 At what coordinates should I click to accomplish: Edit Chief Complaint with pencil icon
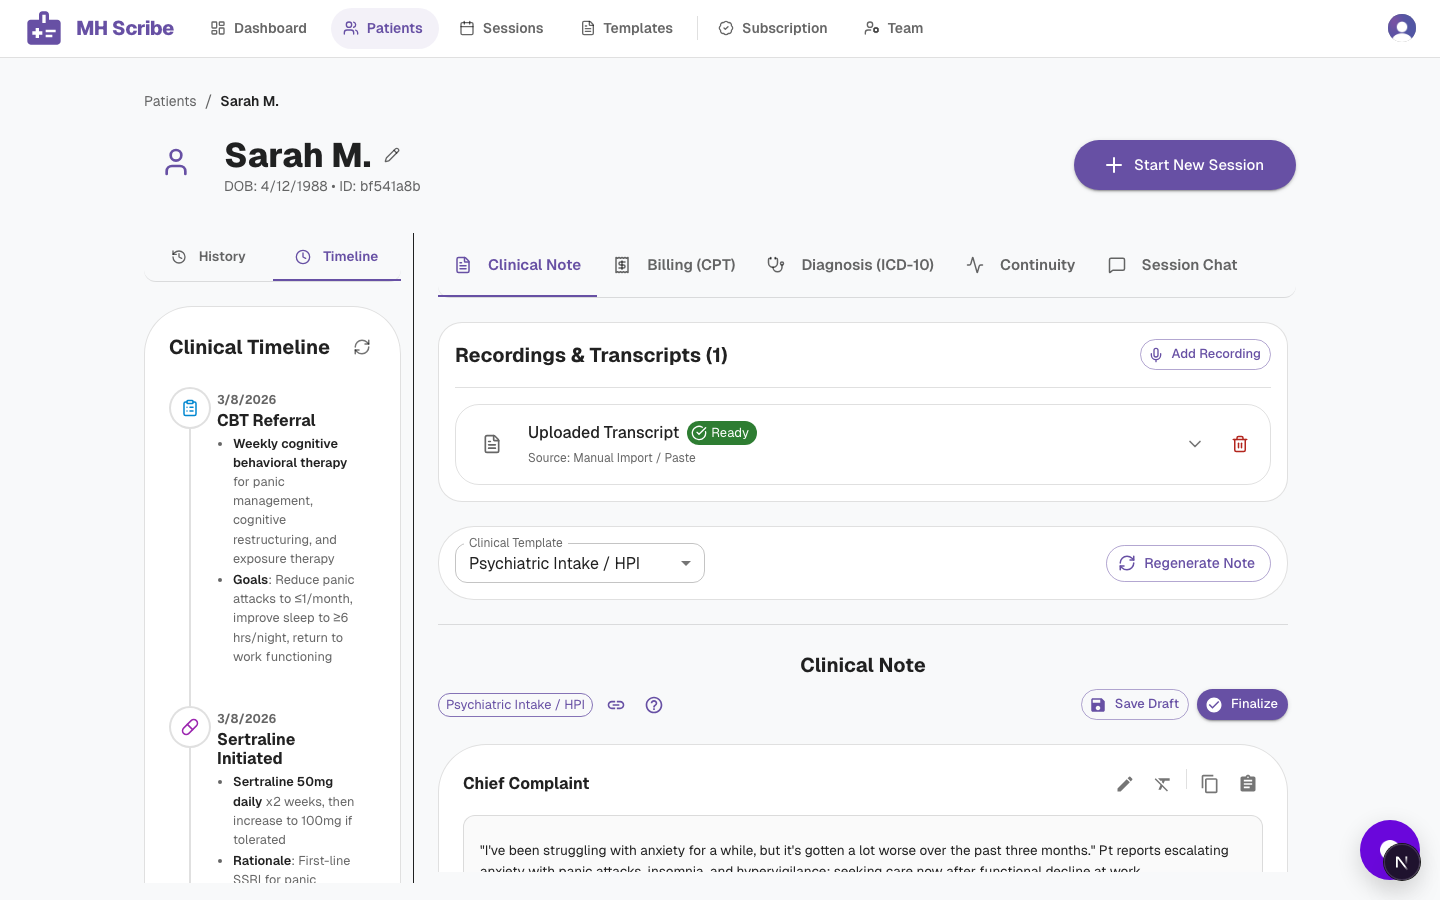1125,784
